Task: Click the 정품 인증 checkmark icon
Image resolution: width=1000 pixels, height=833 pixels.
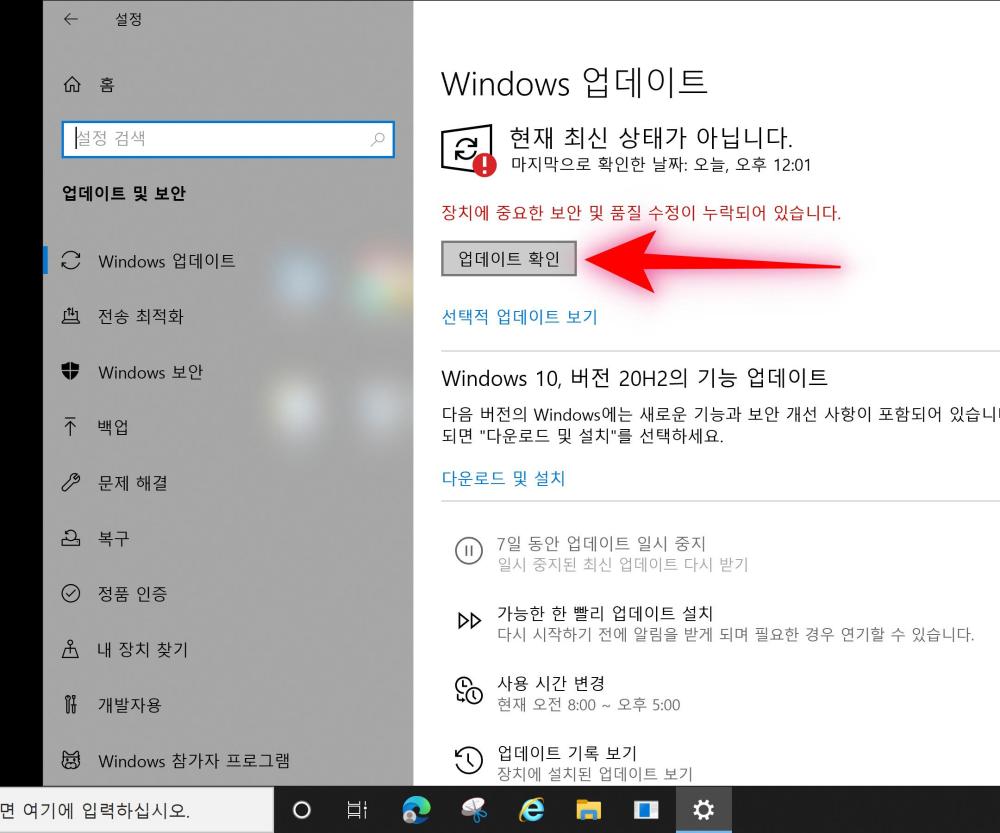Action: coord(71,593)
